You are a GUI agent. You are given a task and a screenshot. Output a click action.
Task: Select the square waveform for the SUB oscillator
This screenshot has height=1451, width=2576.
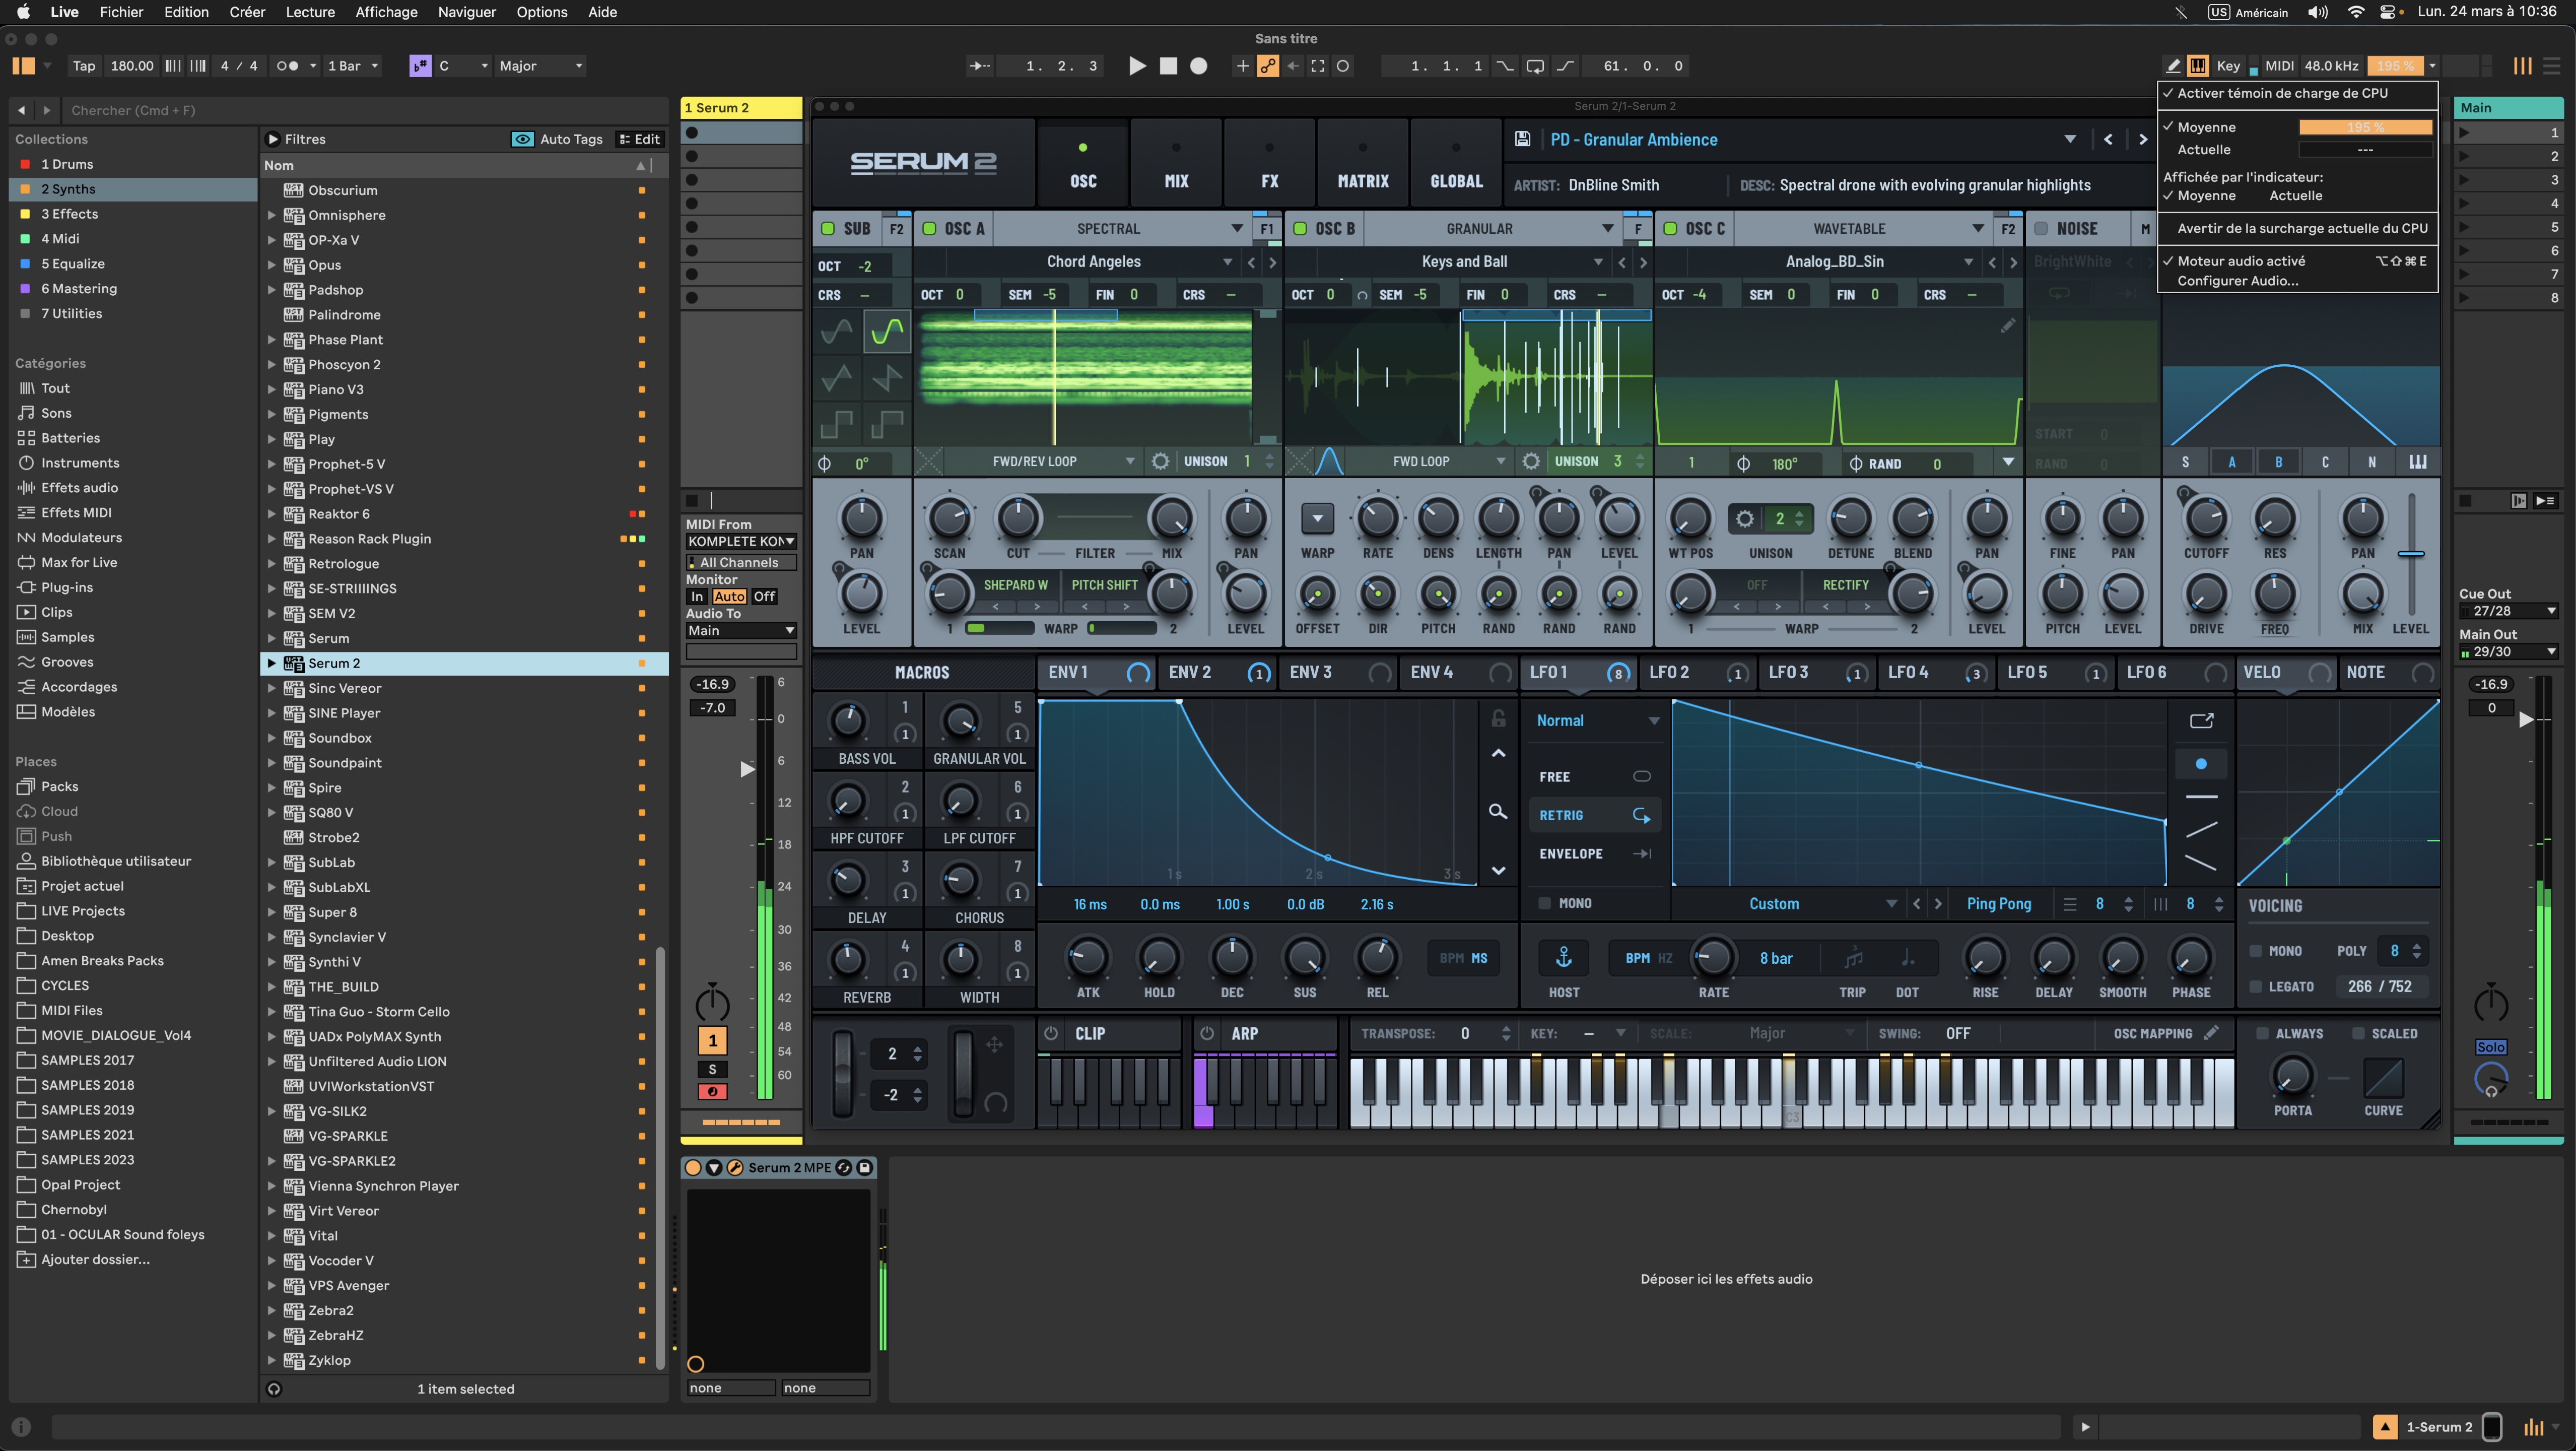click(836, 424)
